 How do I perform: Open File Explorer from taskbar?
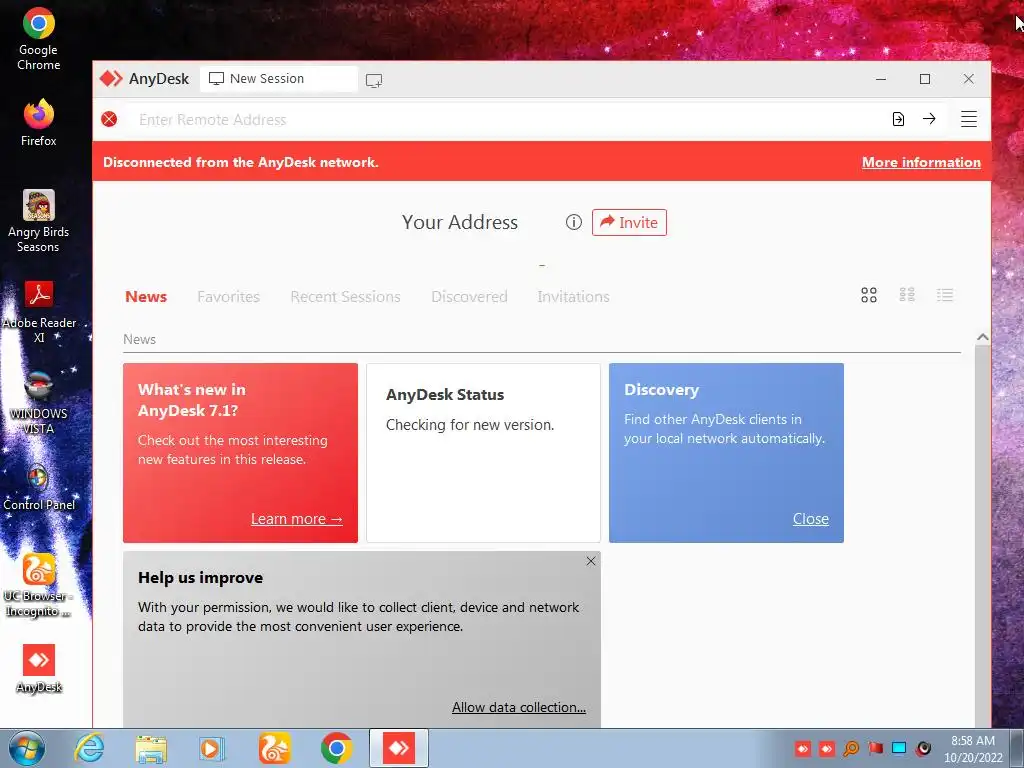pos(151,748)
